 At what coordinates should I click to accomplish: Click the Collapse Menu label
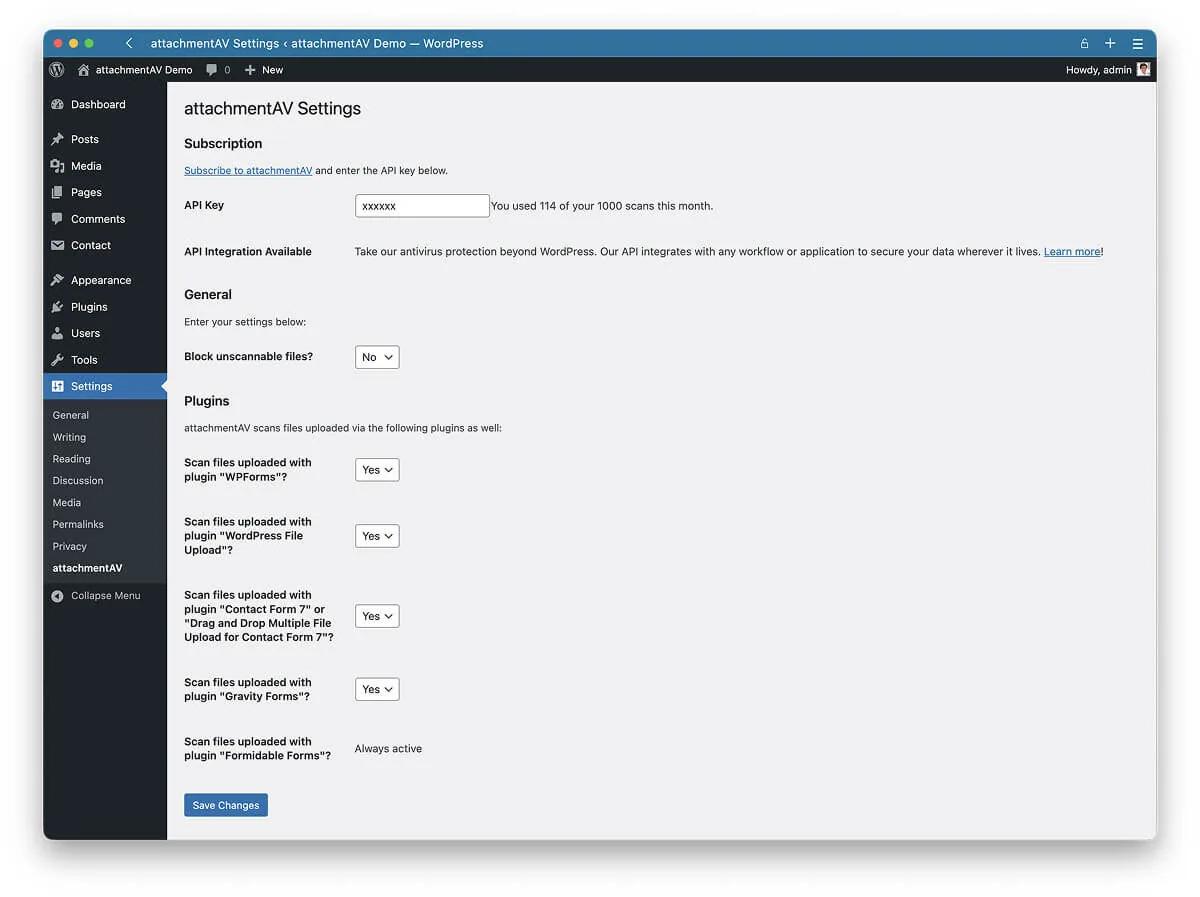pyautogui.click(x=106, y=596)
